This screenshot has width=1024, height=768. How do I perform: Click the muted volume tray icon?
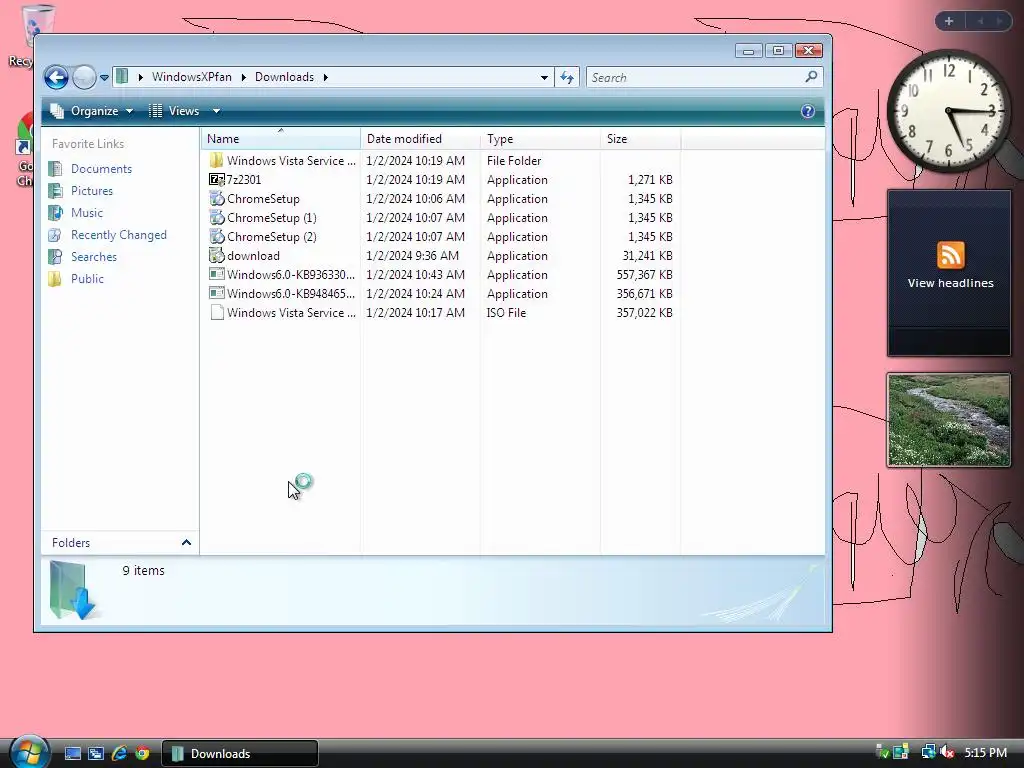(x=948, y=752)
